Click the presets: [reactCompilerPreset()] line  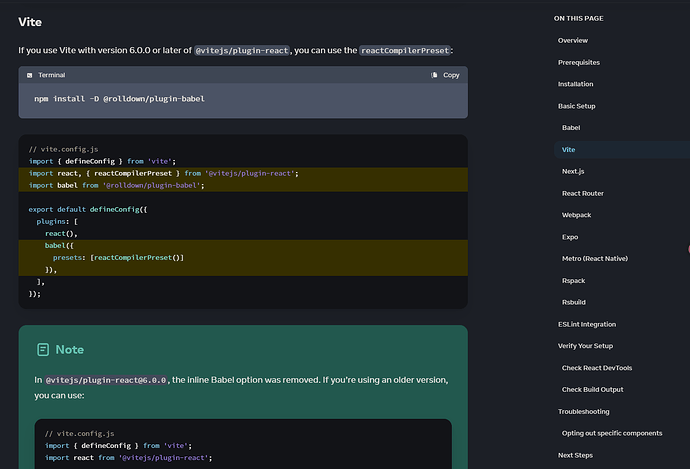118,258
